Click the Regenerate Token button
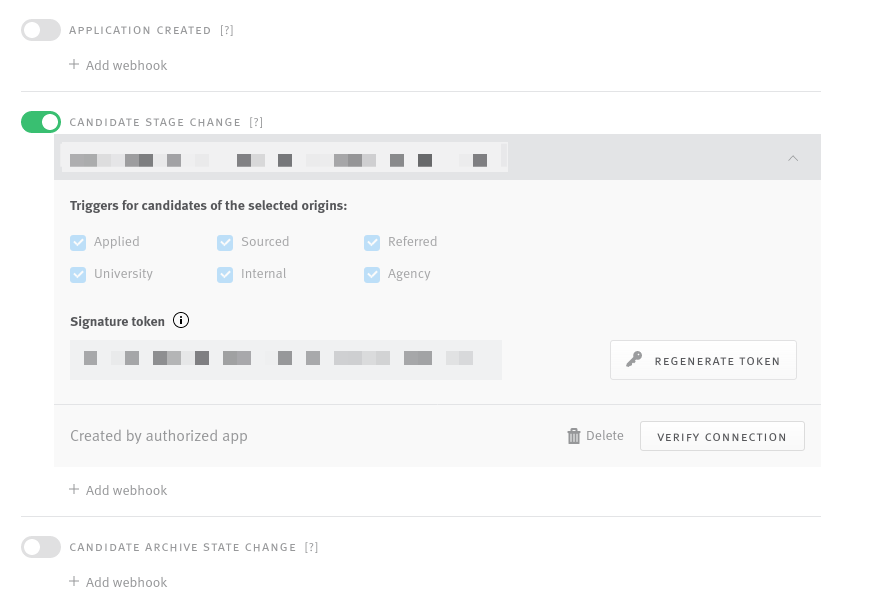Image resolution: width=891 pixels, height=603 pixels. point(703,360)
